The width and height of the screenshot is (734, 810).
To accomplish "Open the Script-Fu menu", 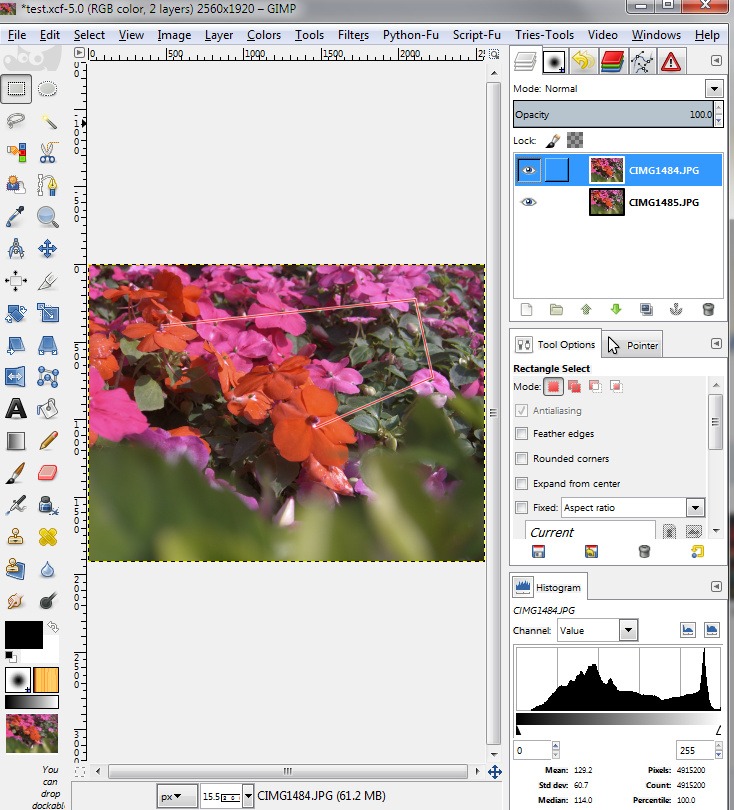I will [477, 35].
